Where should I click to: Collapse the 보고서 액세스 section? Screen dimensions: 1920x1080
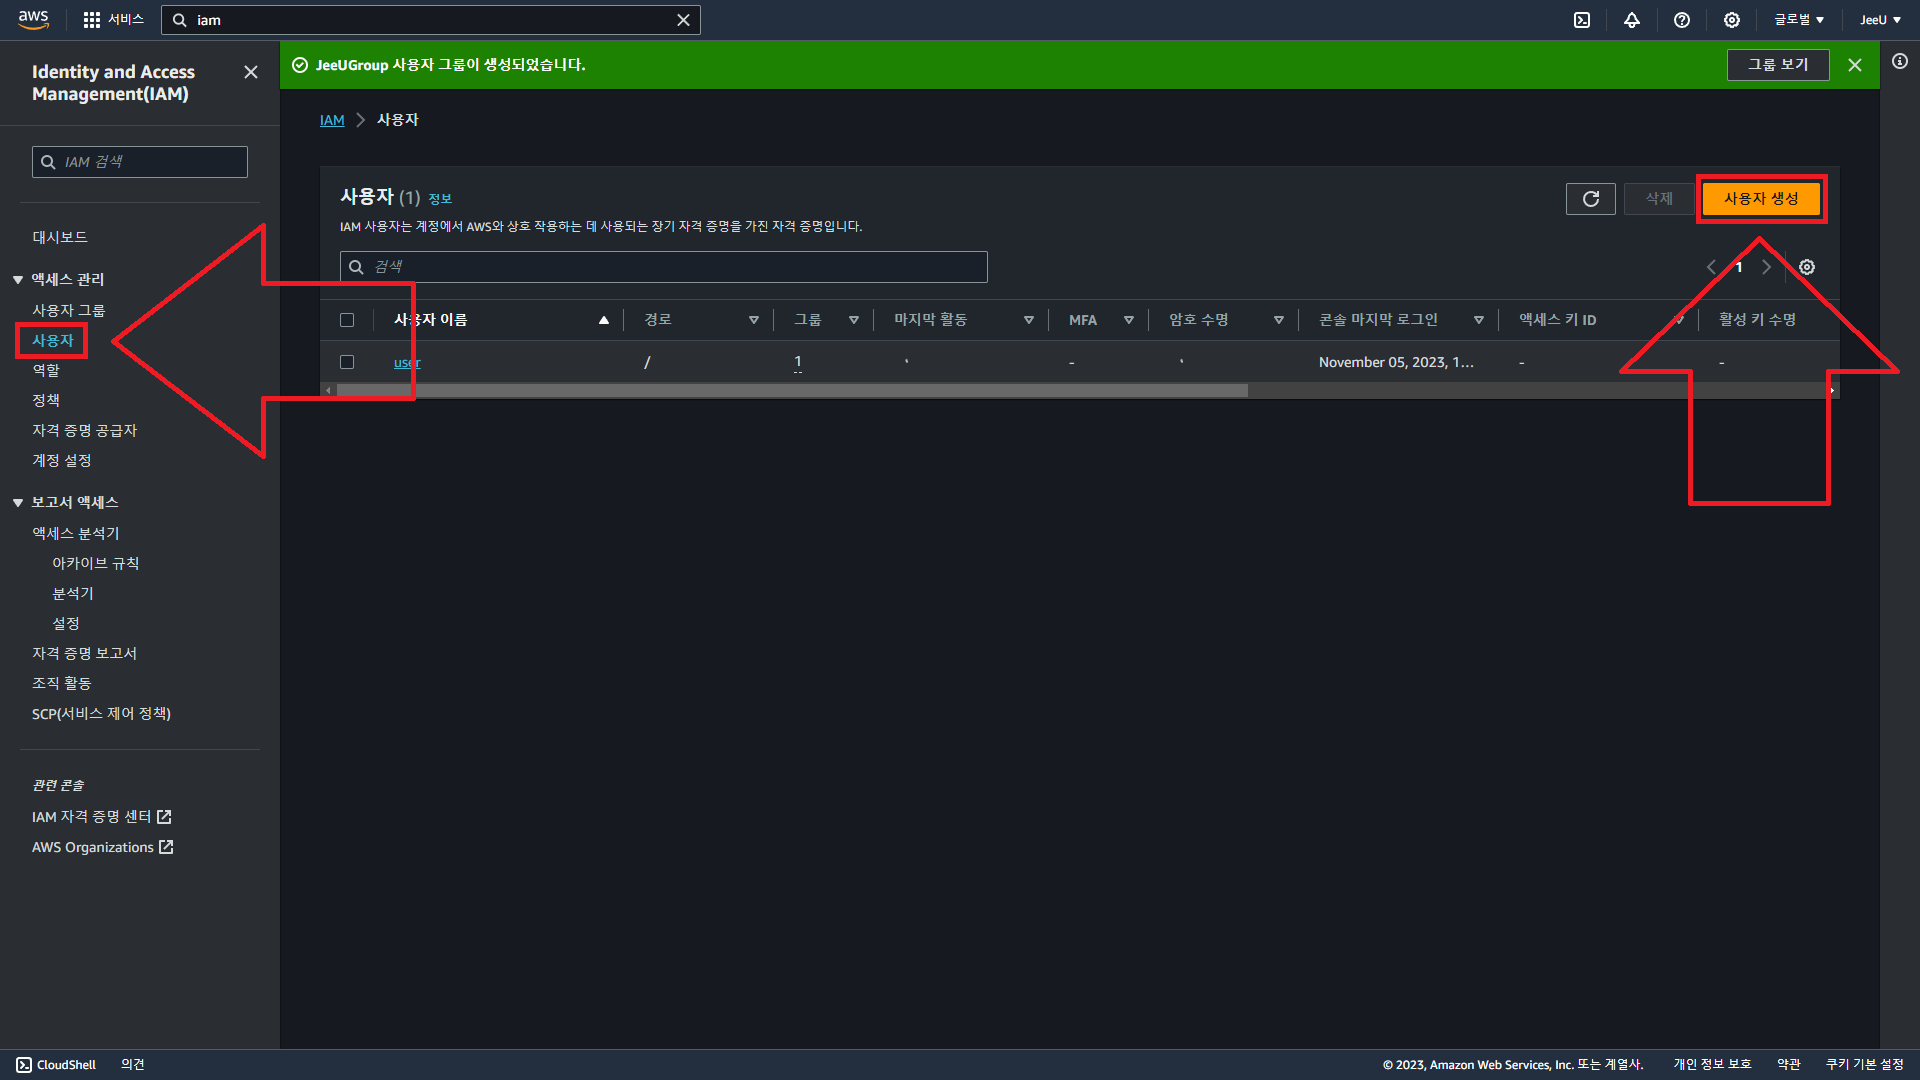click(x=18, y=503)
